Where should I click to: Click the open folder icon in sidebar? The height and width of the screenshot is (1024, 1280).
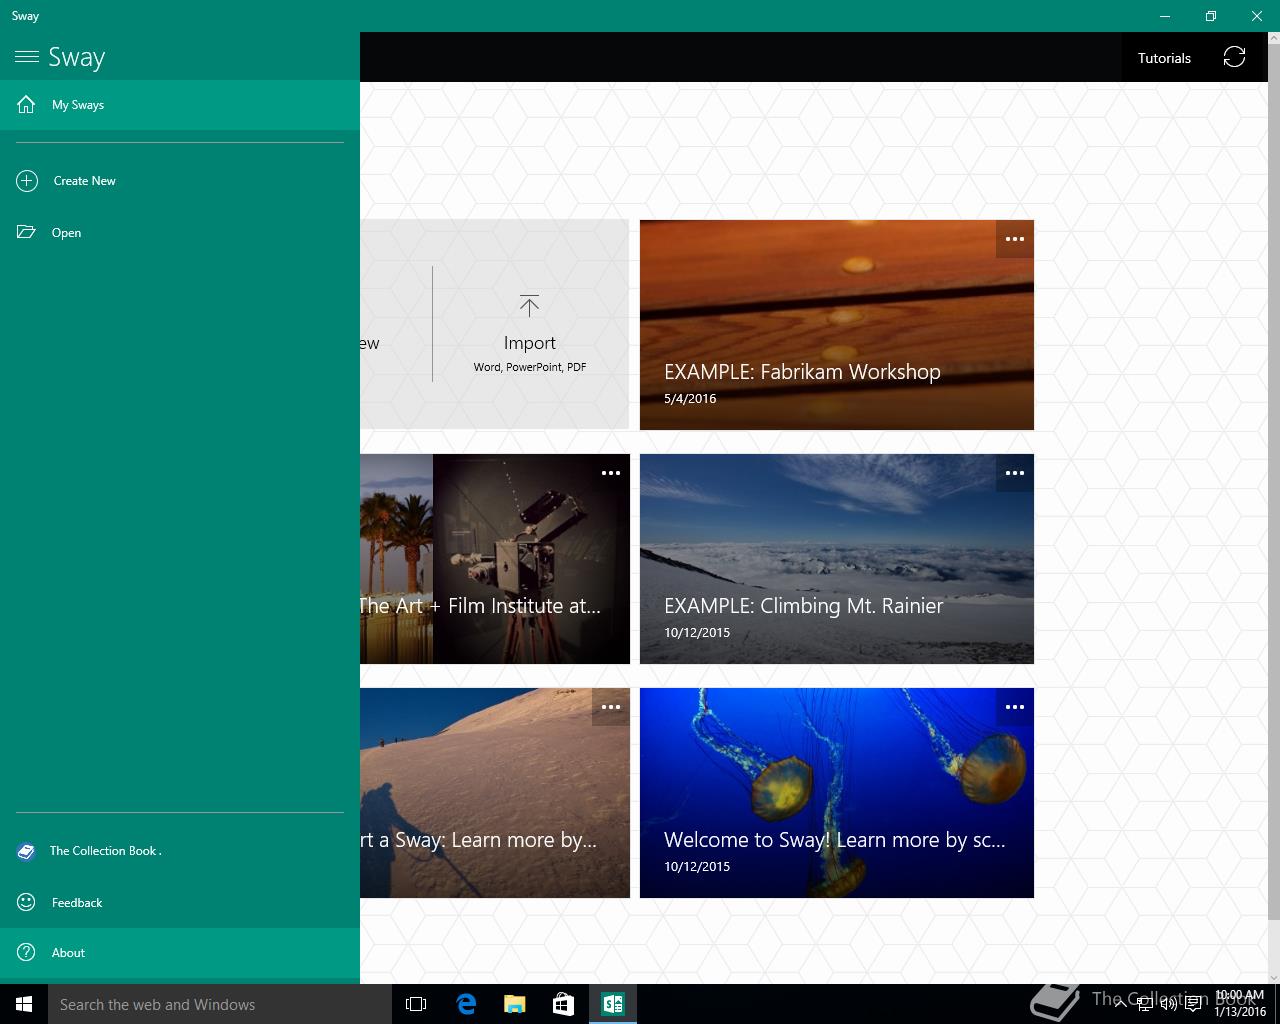(x=26, y=232)
